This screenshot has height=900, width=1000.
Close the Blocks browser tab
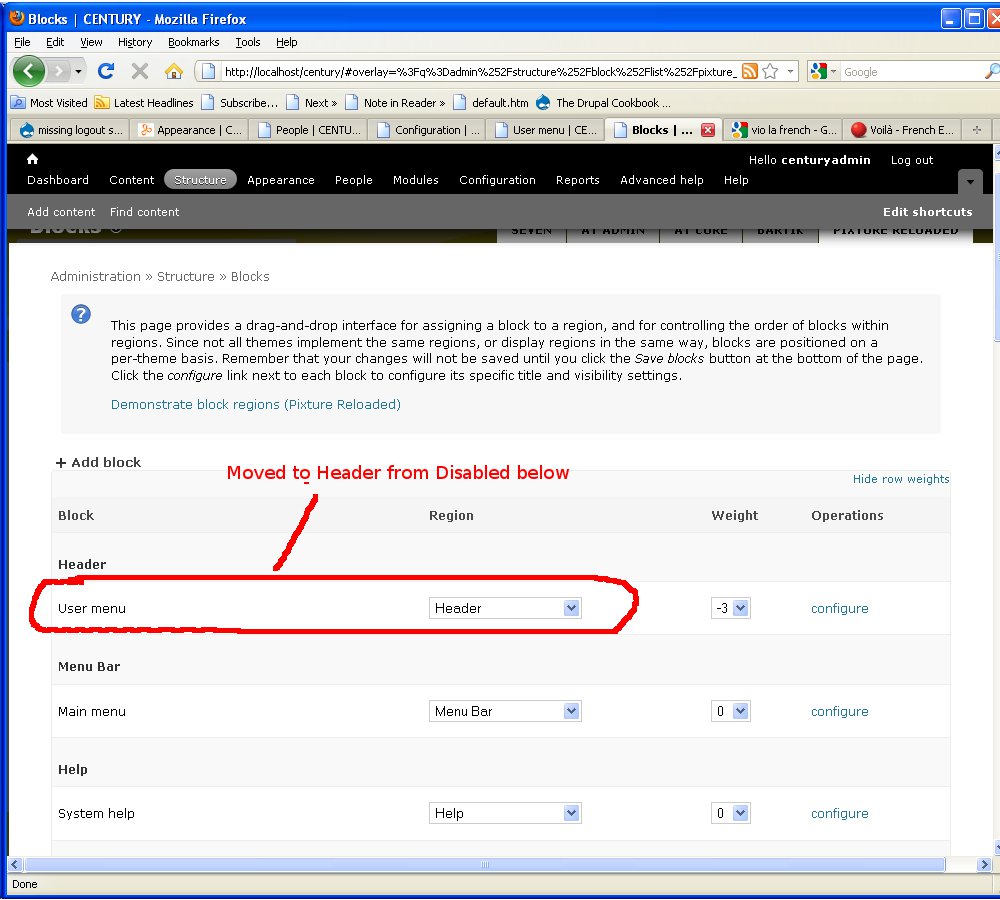pos(707,130)
